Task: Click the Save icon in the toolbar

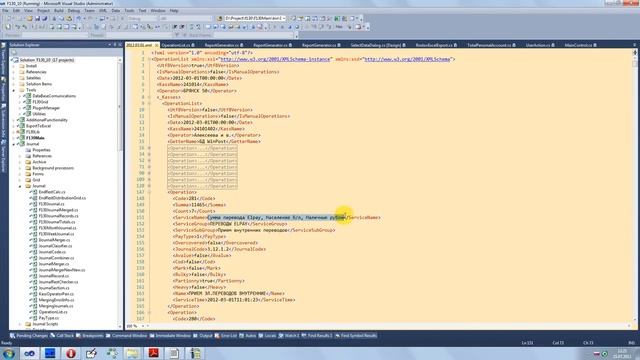Action: 37,19
